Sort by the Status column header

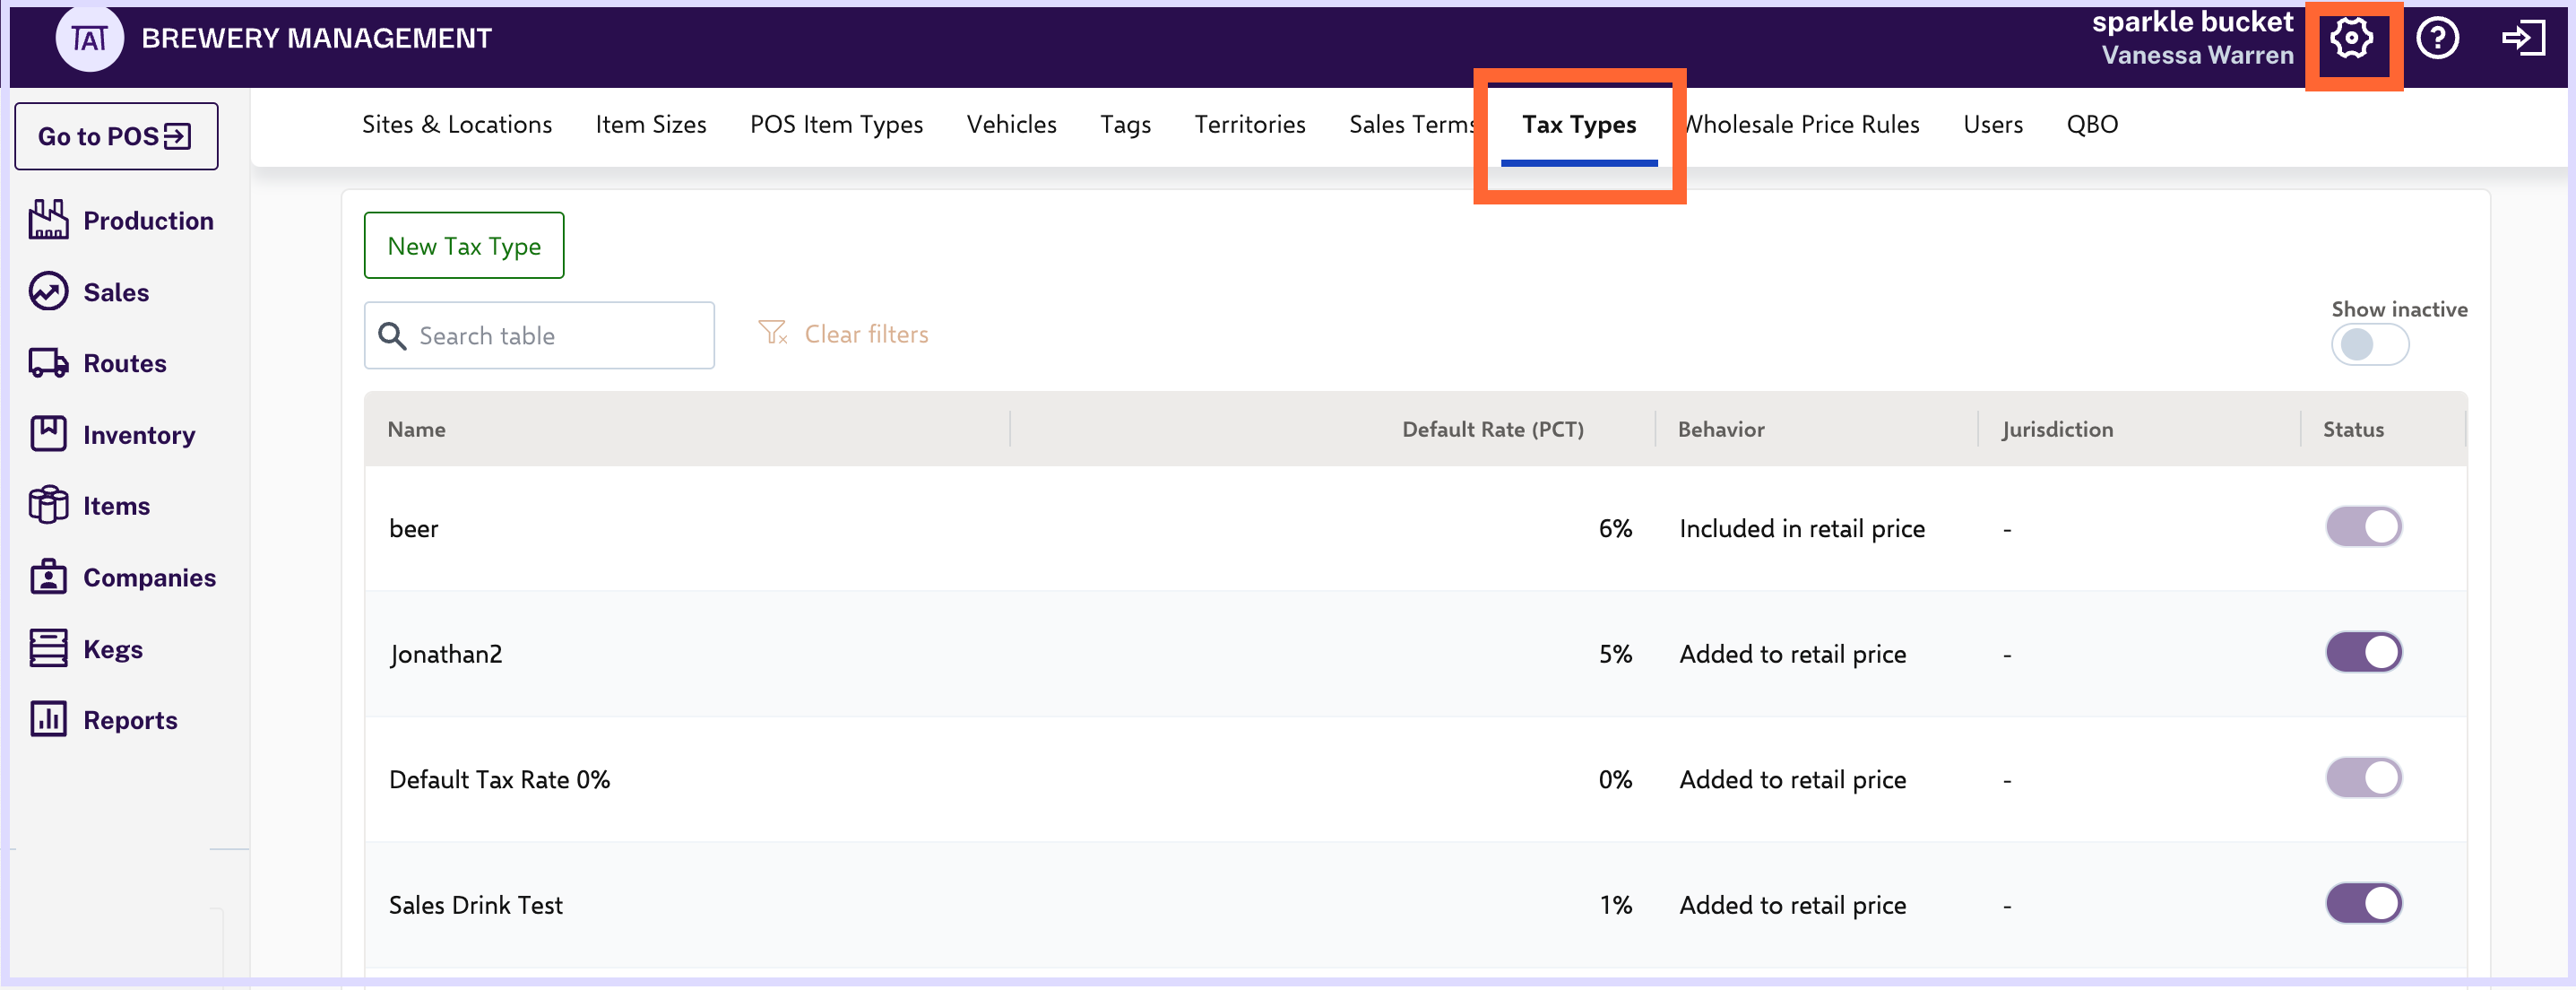pyautogui.click(x=2353, y=429)
